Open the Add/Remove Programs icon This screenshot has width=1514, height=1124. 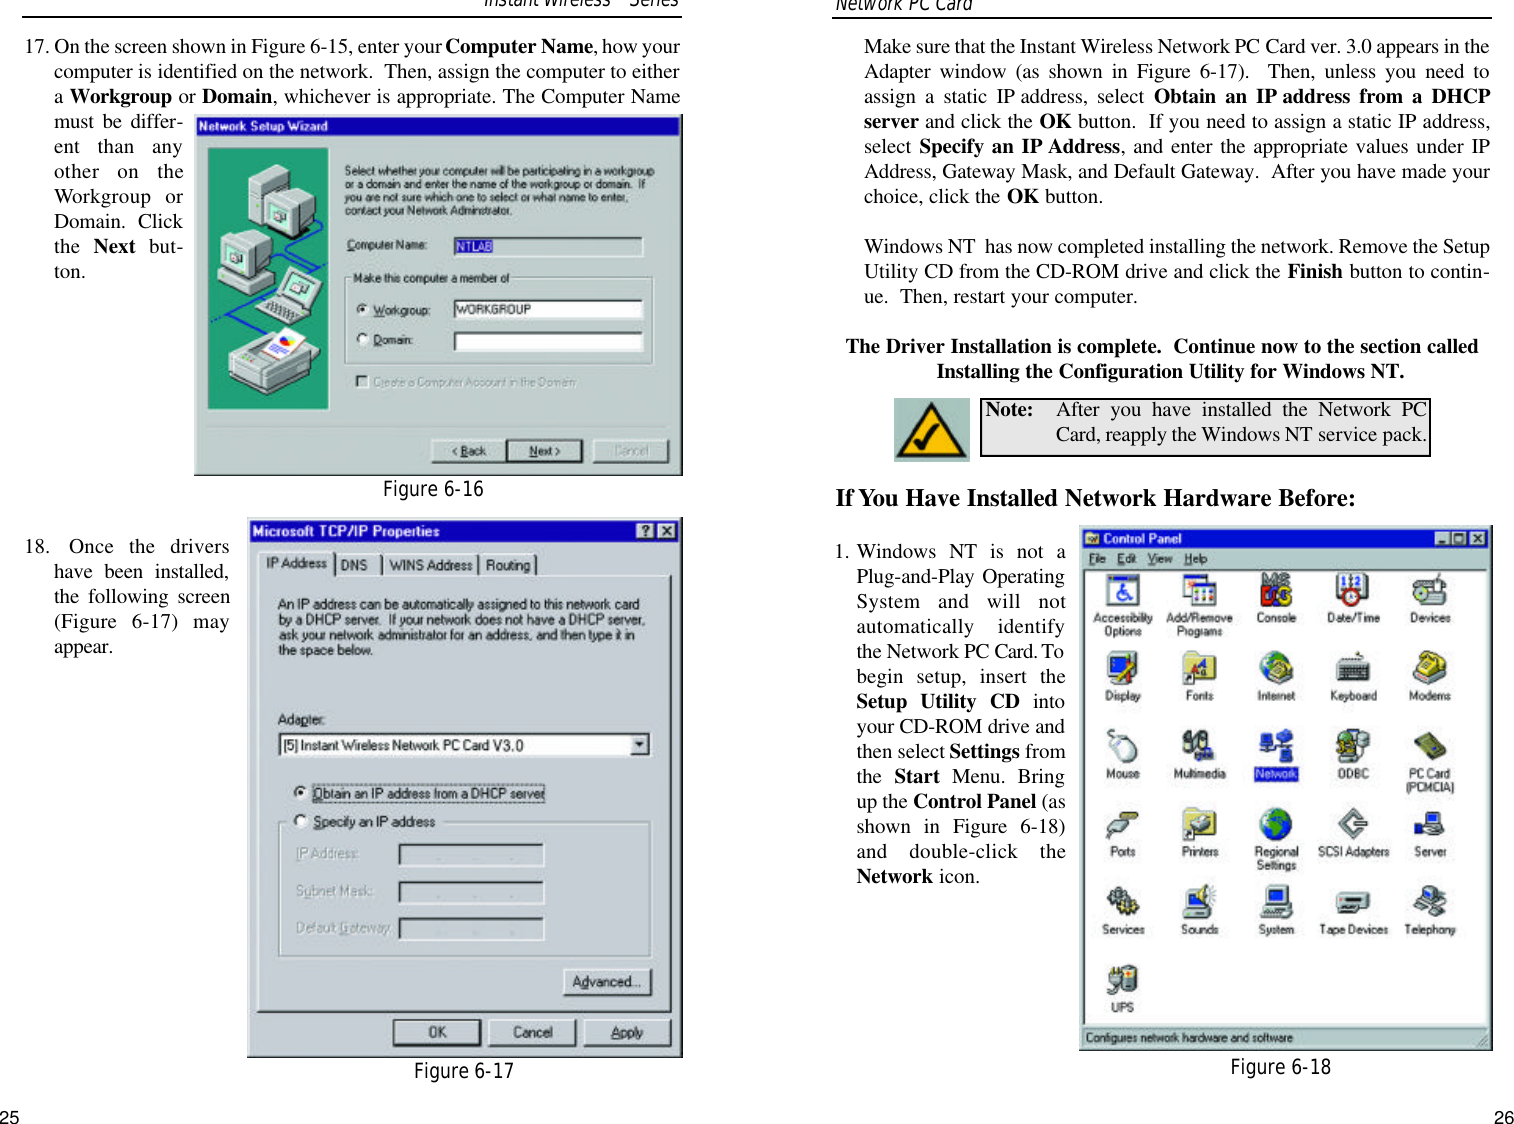[1199, 606]
